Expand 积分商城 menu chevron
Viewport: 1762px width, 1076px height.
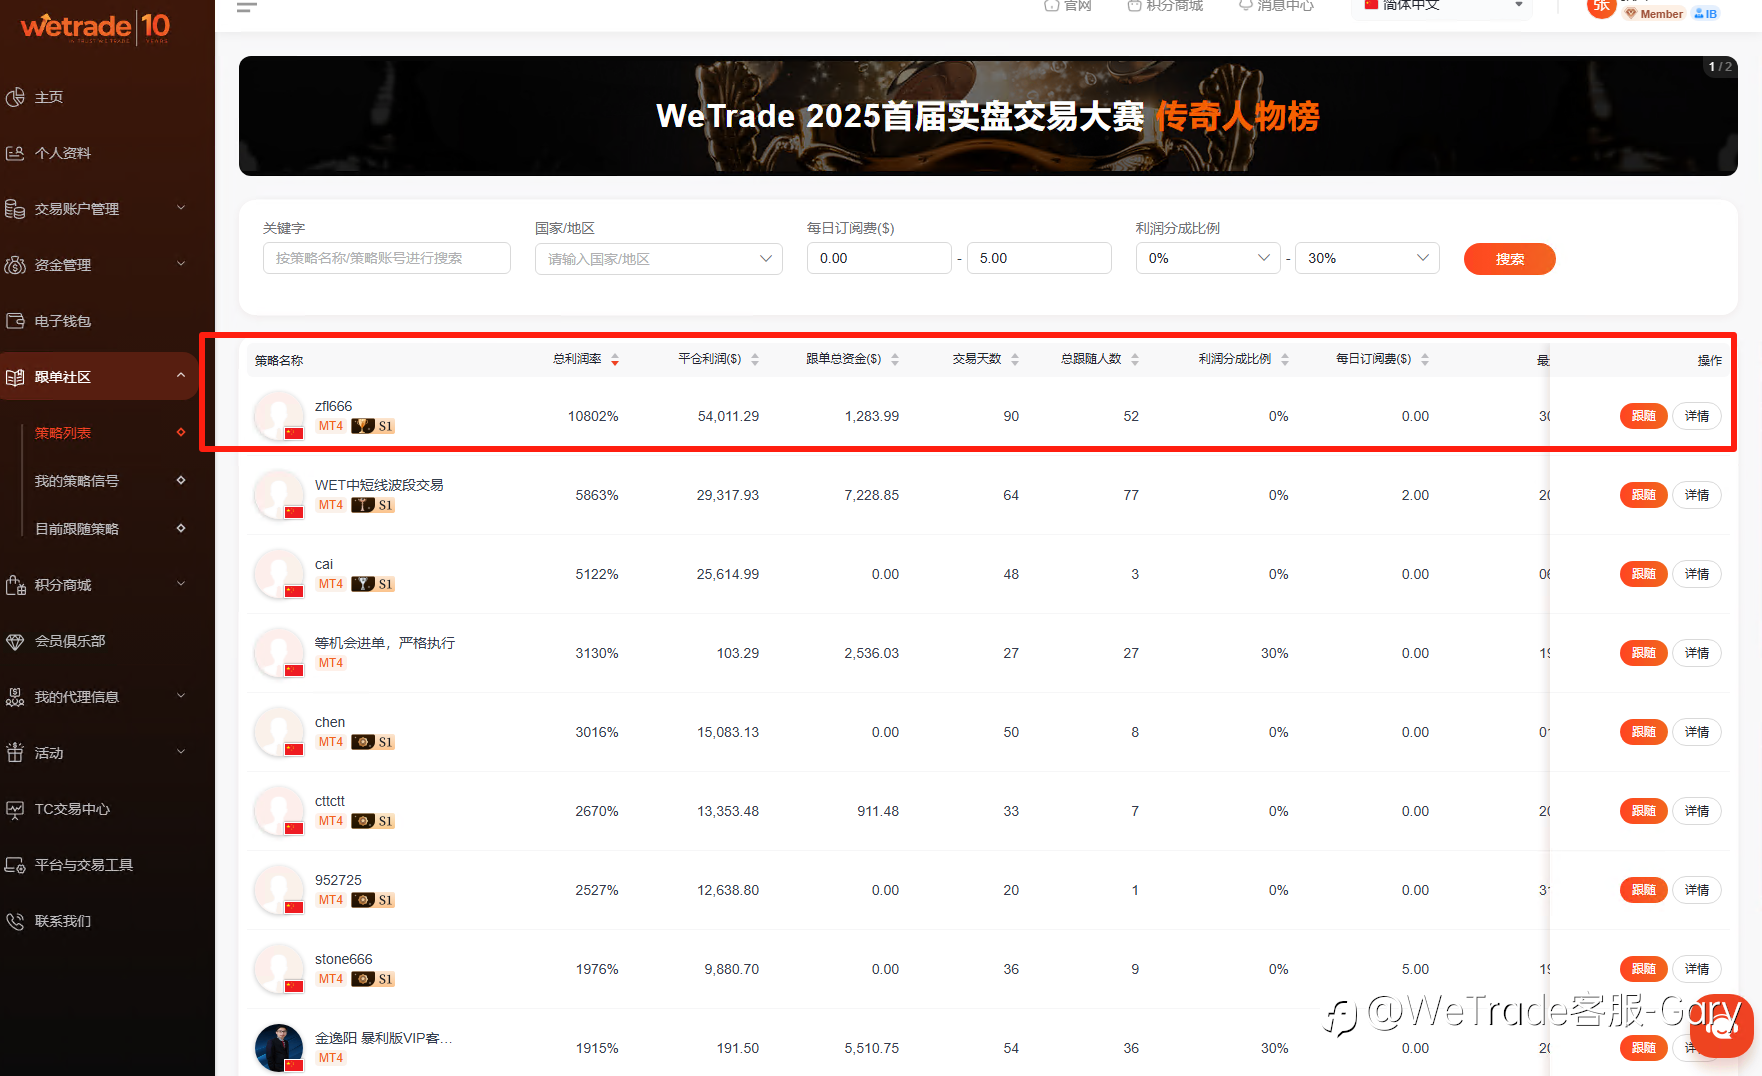[181, 584]
